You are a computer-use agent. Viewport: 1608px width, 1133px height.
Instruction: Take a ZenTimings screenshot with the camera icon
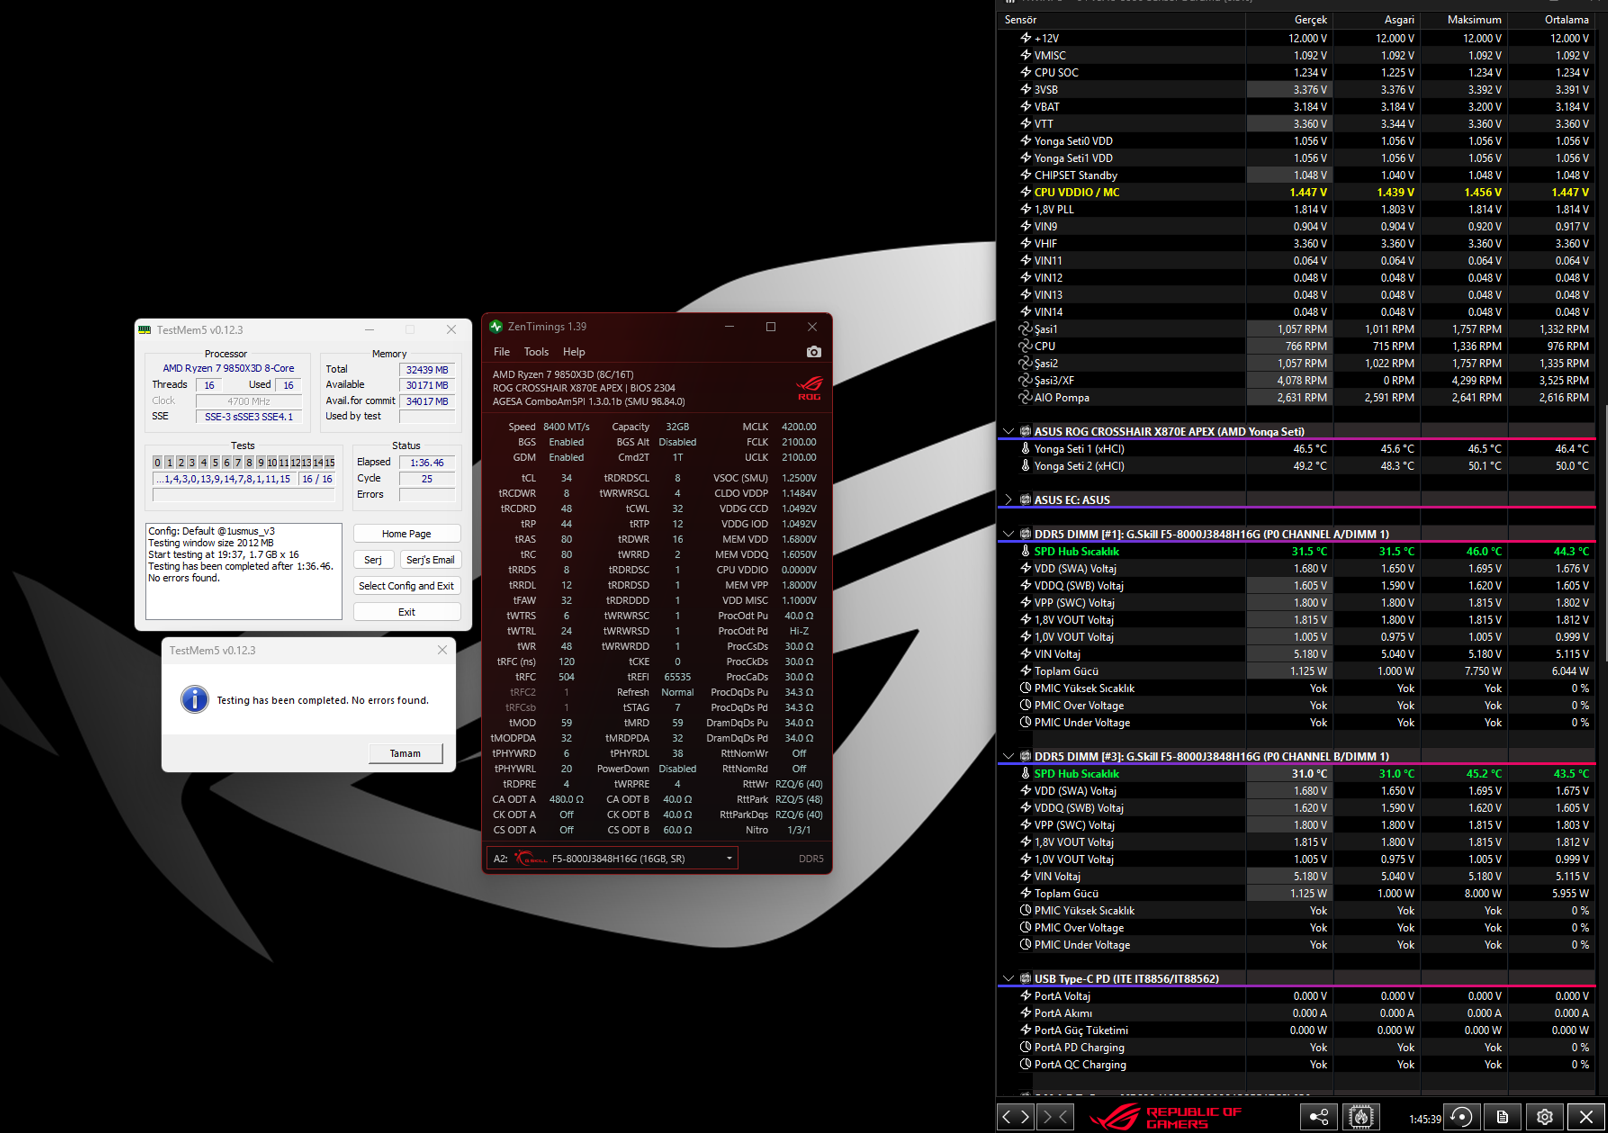(813, 352)
